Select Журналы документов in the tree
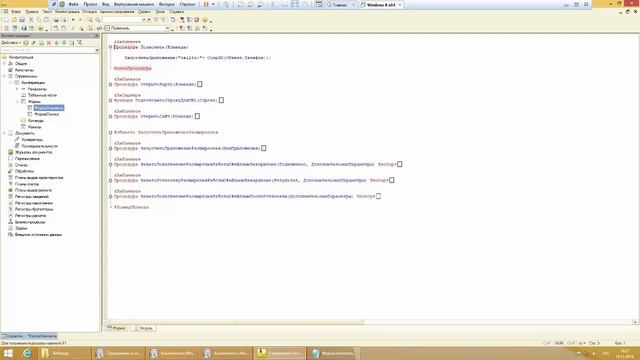 [x=33, y=152]
